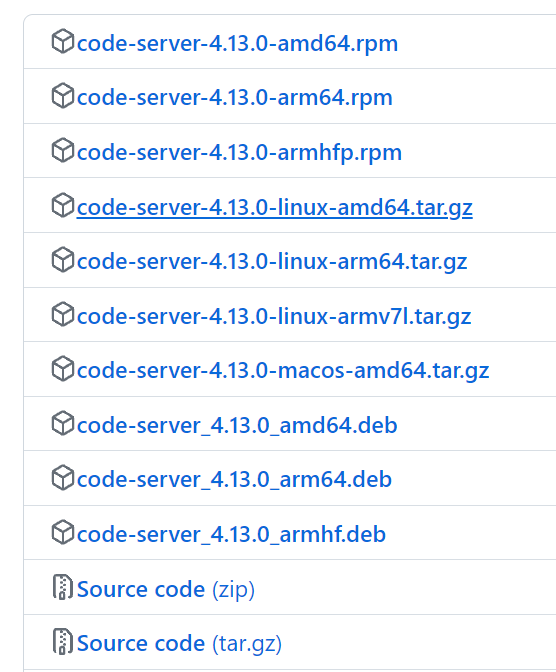The height and width of the screenshot is (672, 556).
Task: Click package icon beside code-server-4.13.0-amd64.rpm
Action: tap(63, 42)
